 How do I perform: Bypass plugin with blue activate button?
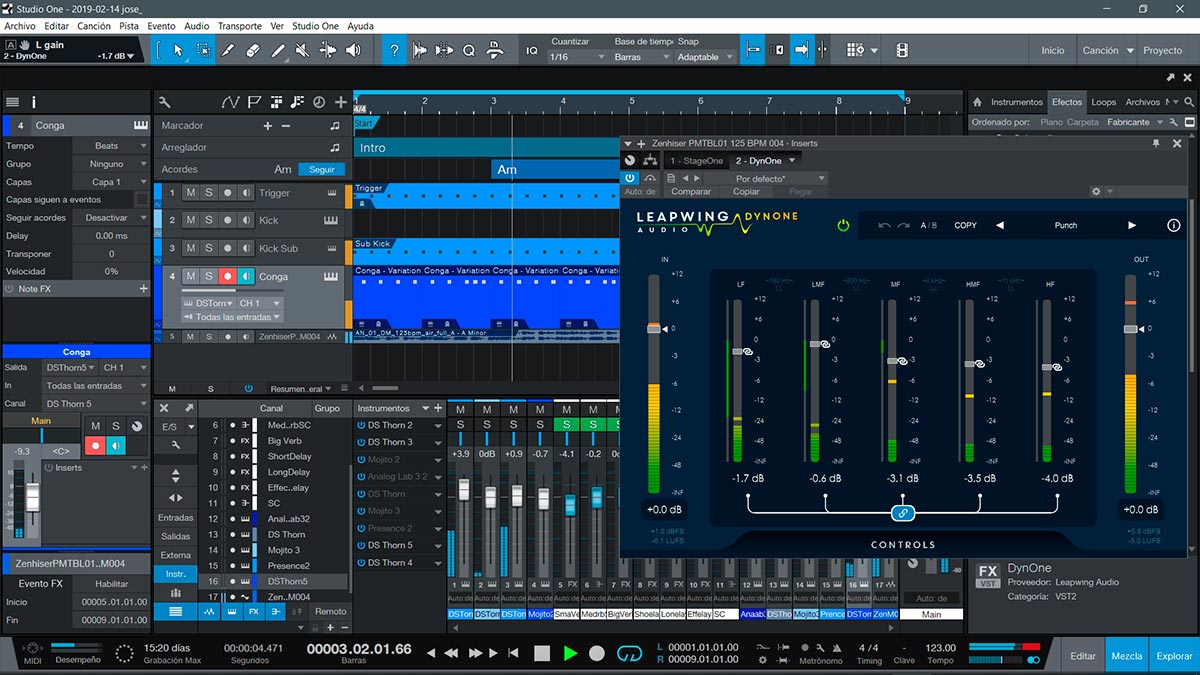(x=631, y=178)
